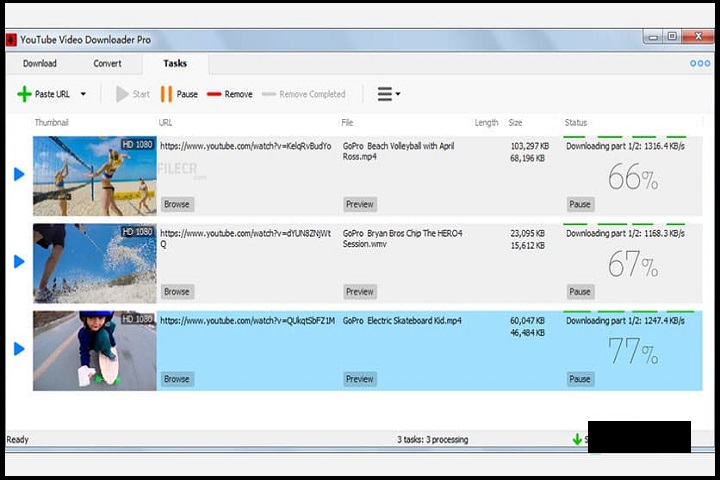
Task: Click blue play arrow beside Beach Volleyball row
Action: pyautogui.click(x=19, y=174)
